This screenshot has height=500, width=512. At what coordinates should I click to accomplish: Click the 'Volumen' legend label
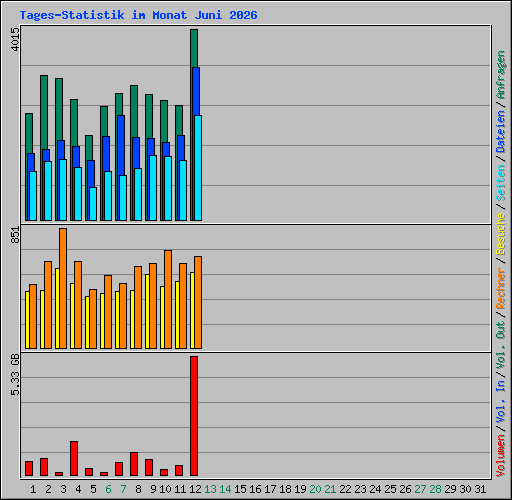[501, 456]
